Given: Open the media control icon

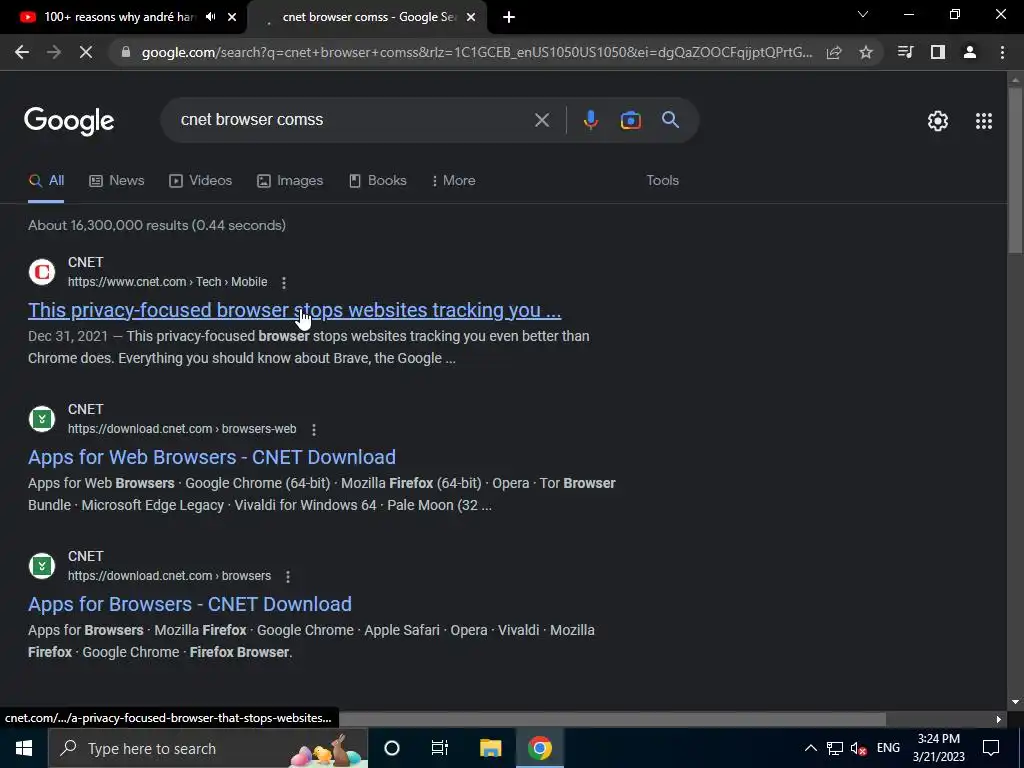Looking at the screenshot, I should pyautogui.click(x=905, y=52).
